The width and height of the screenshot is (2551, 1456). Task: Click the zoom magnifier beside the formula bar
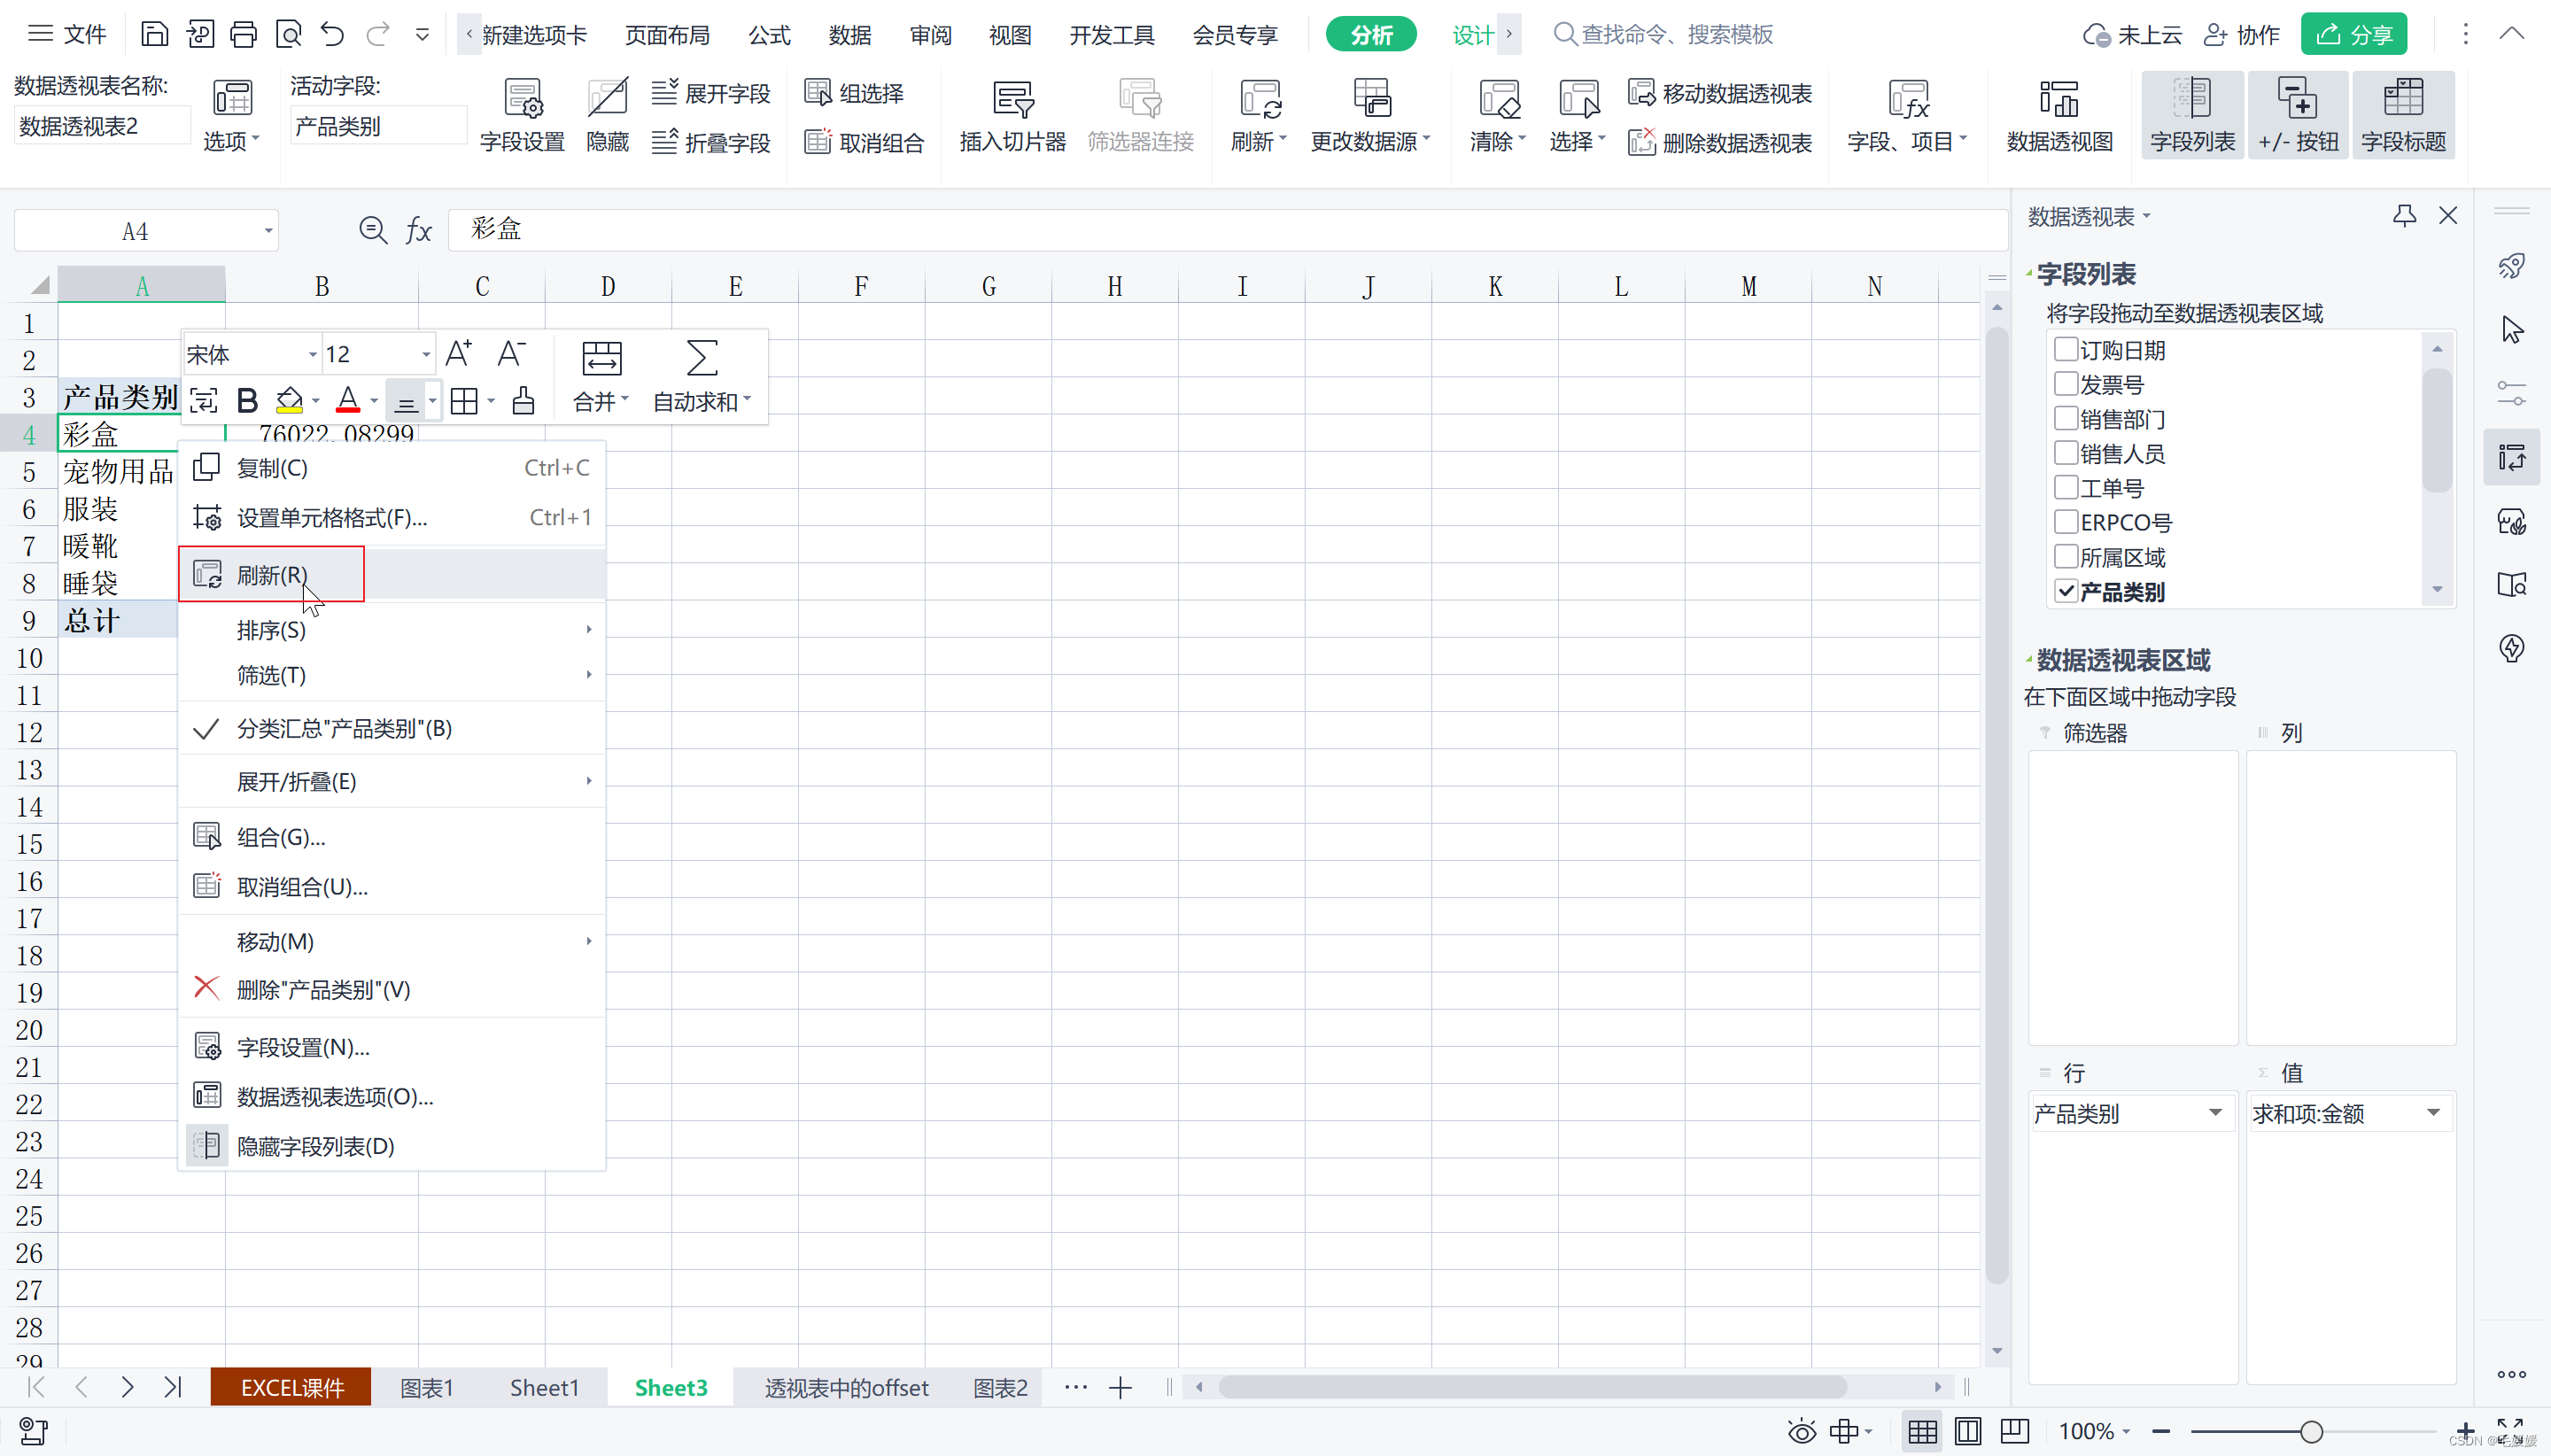pos(373,230)
